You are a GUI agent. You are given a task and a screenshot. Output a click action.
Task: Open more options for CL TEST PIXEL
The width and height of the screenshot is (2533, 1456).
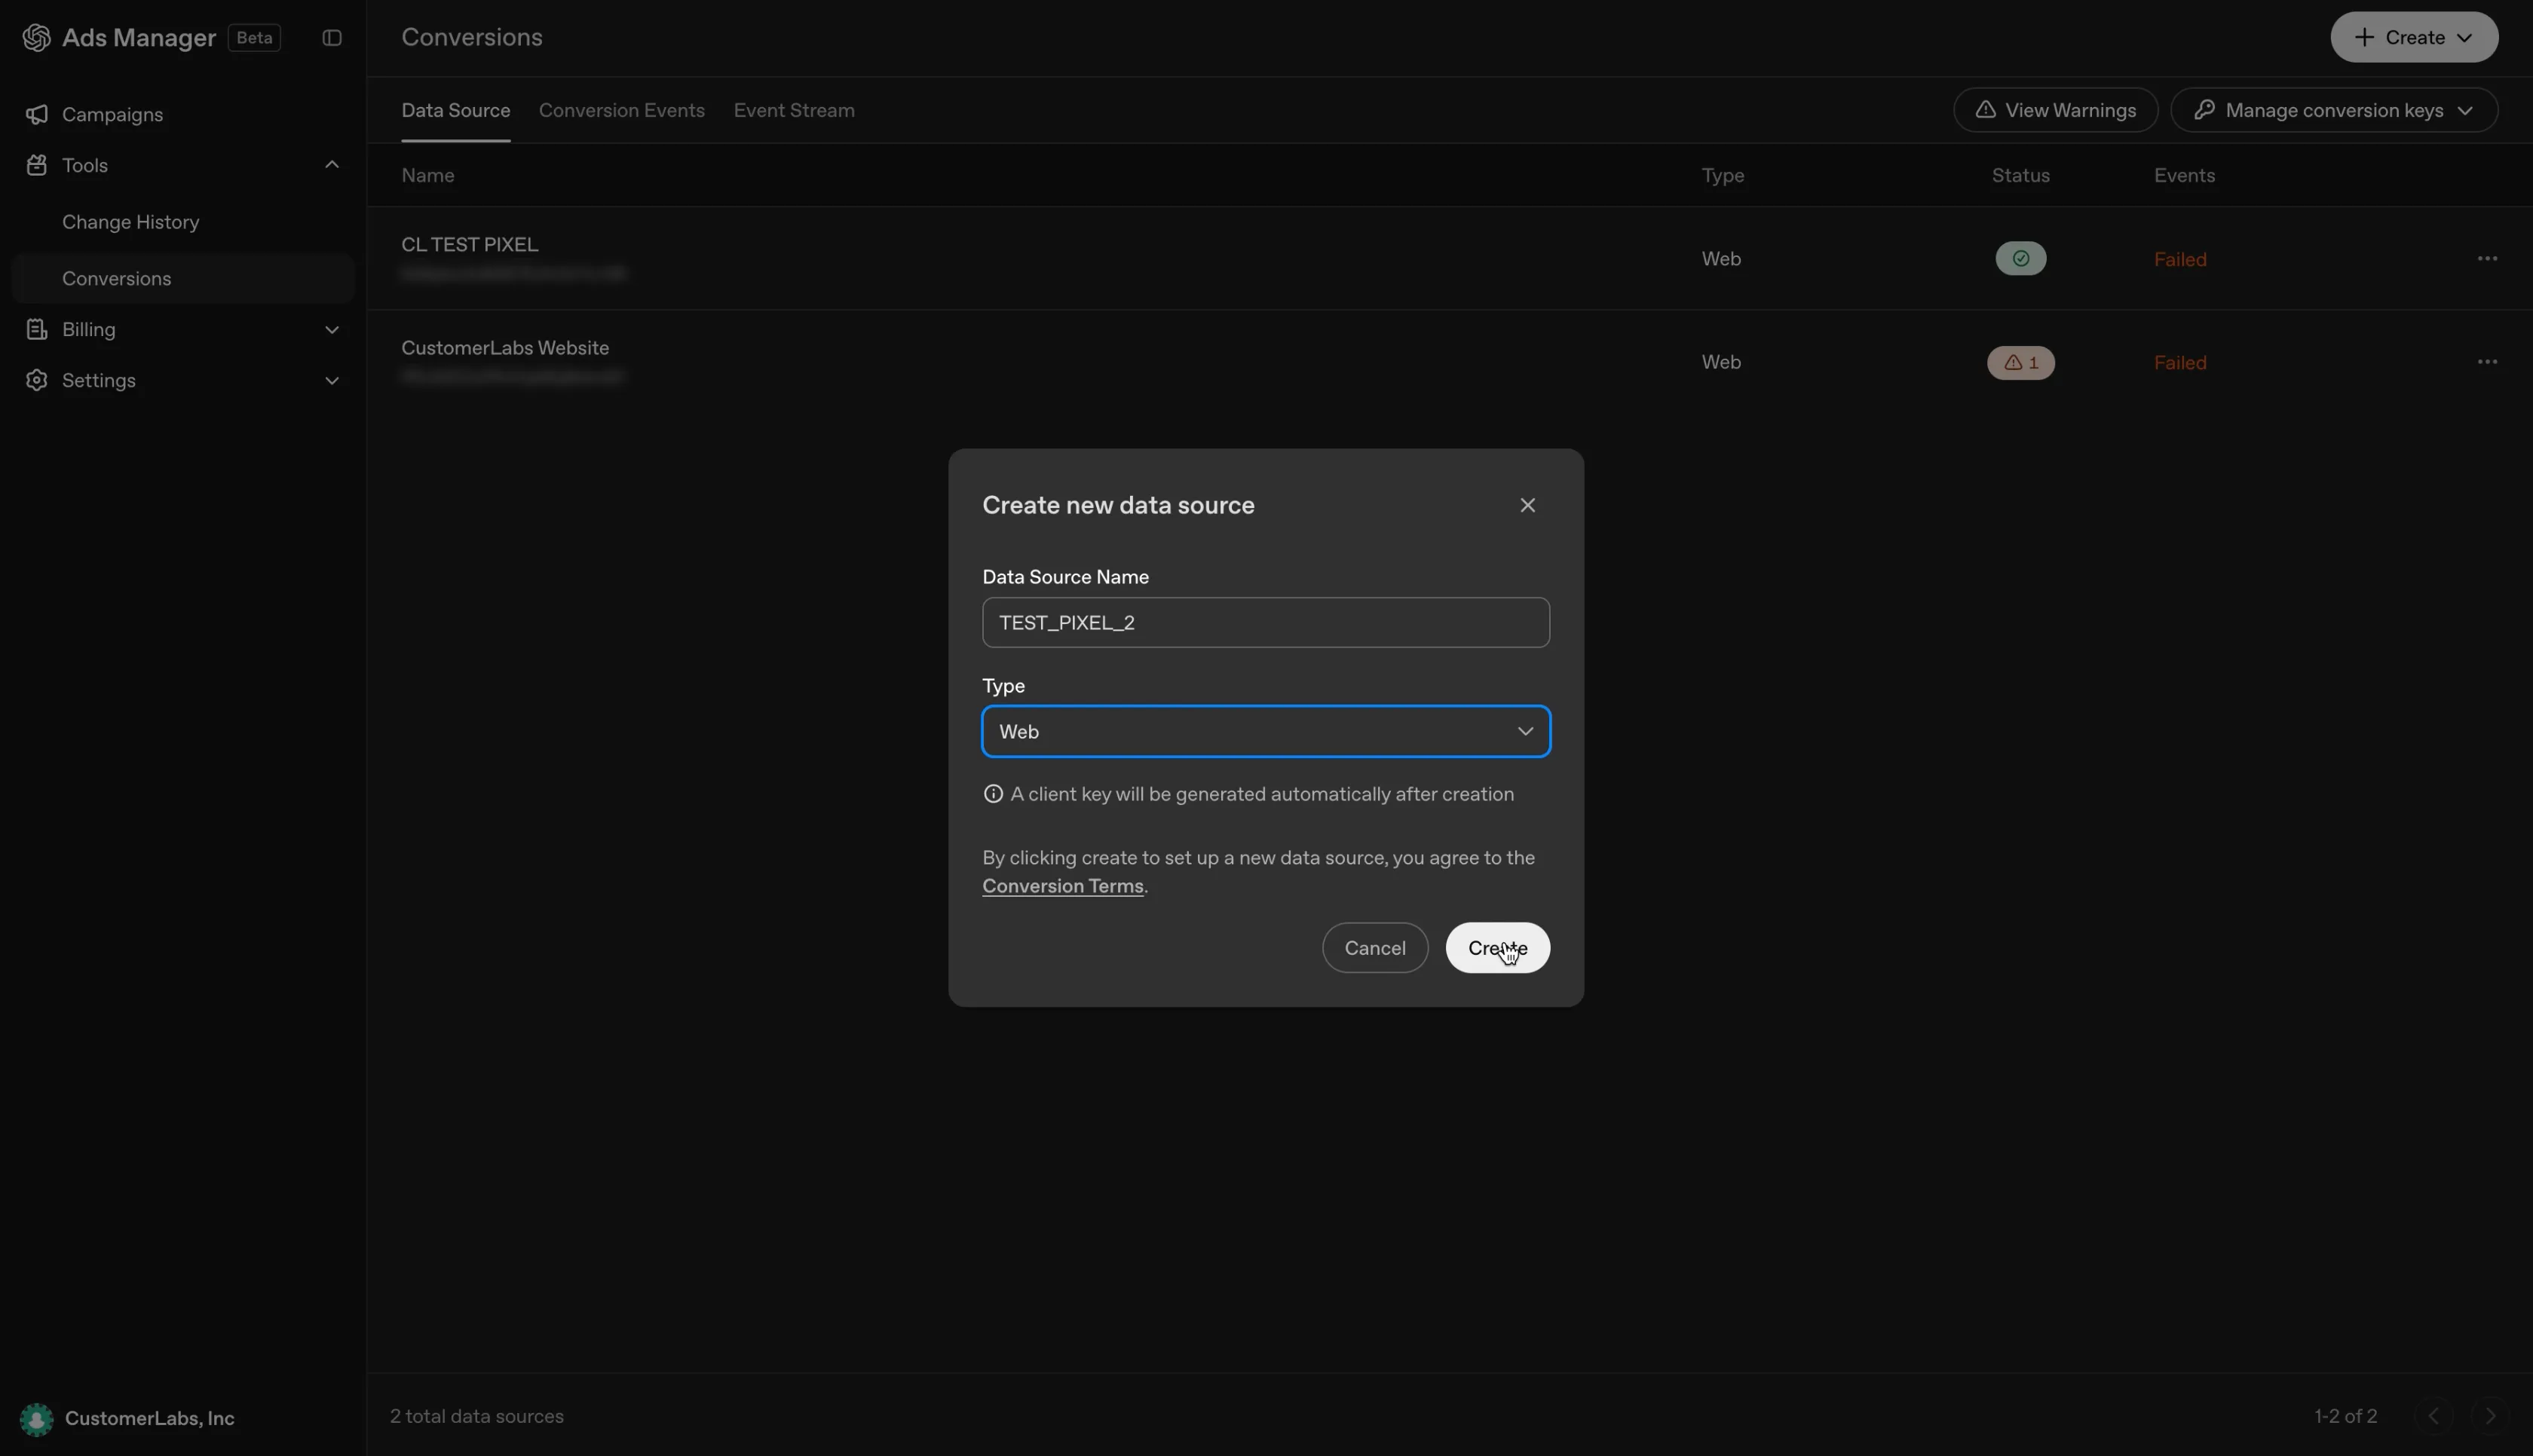2487,259
